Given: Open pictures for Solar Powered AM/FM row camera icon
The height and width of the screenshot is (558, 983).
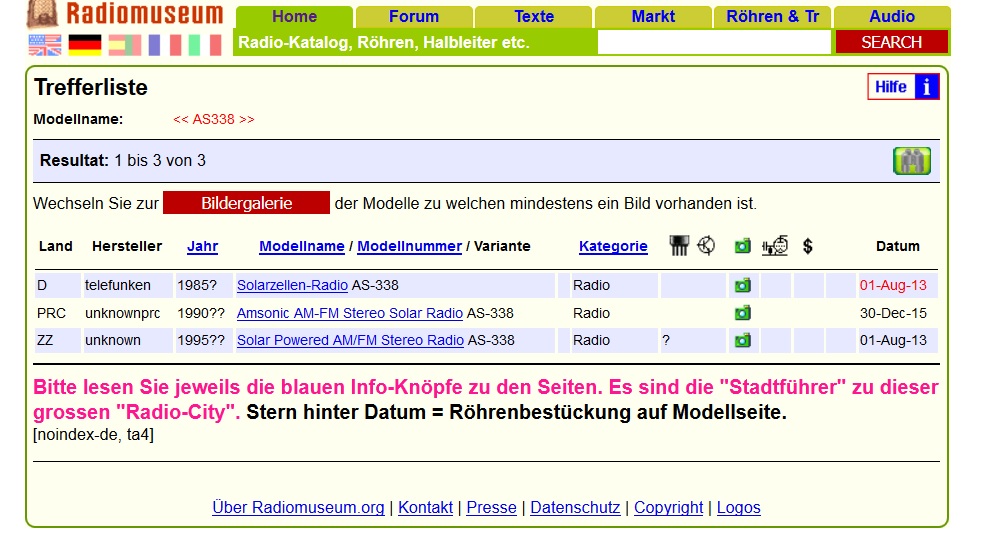Looking at the screenshot, I should click(x=742, y=340).
